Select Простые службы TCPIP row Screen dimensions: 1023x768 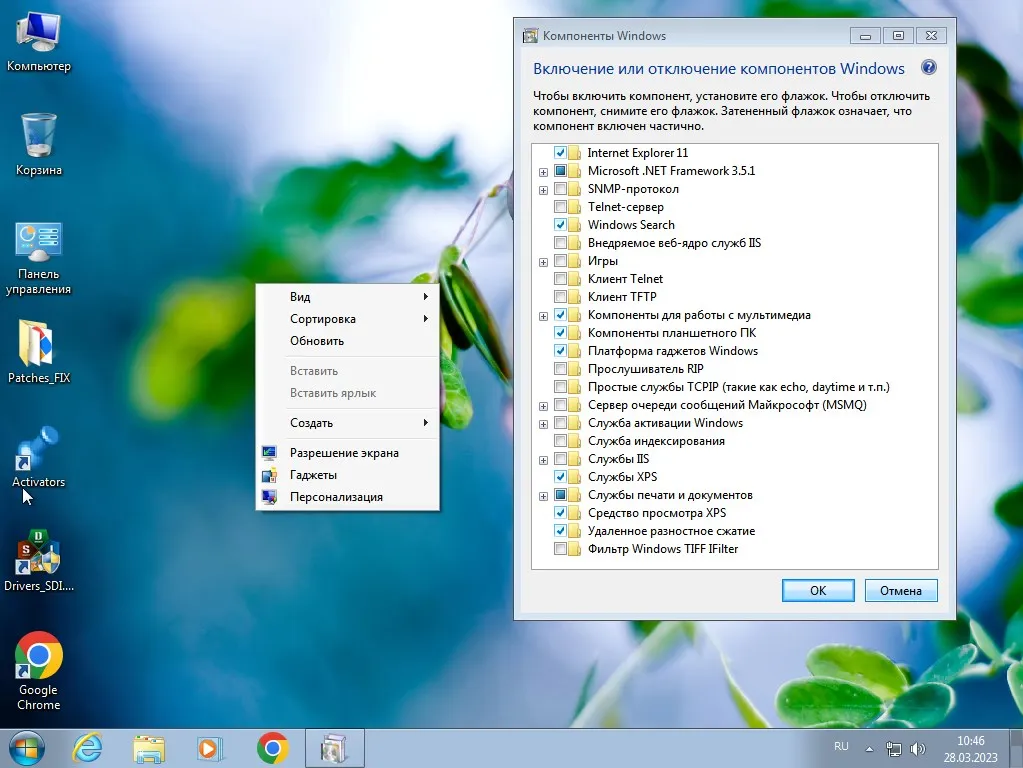739,387
